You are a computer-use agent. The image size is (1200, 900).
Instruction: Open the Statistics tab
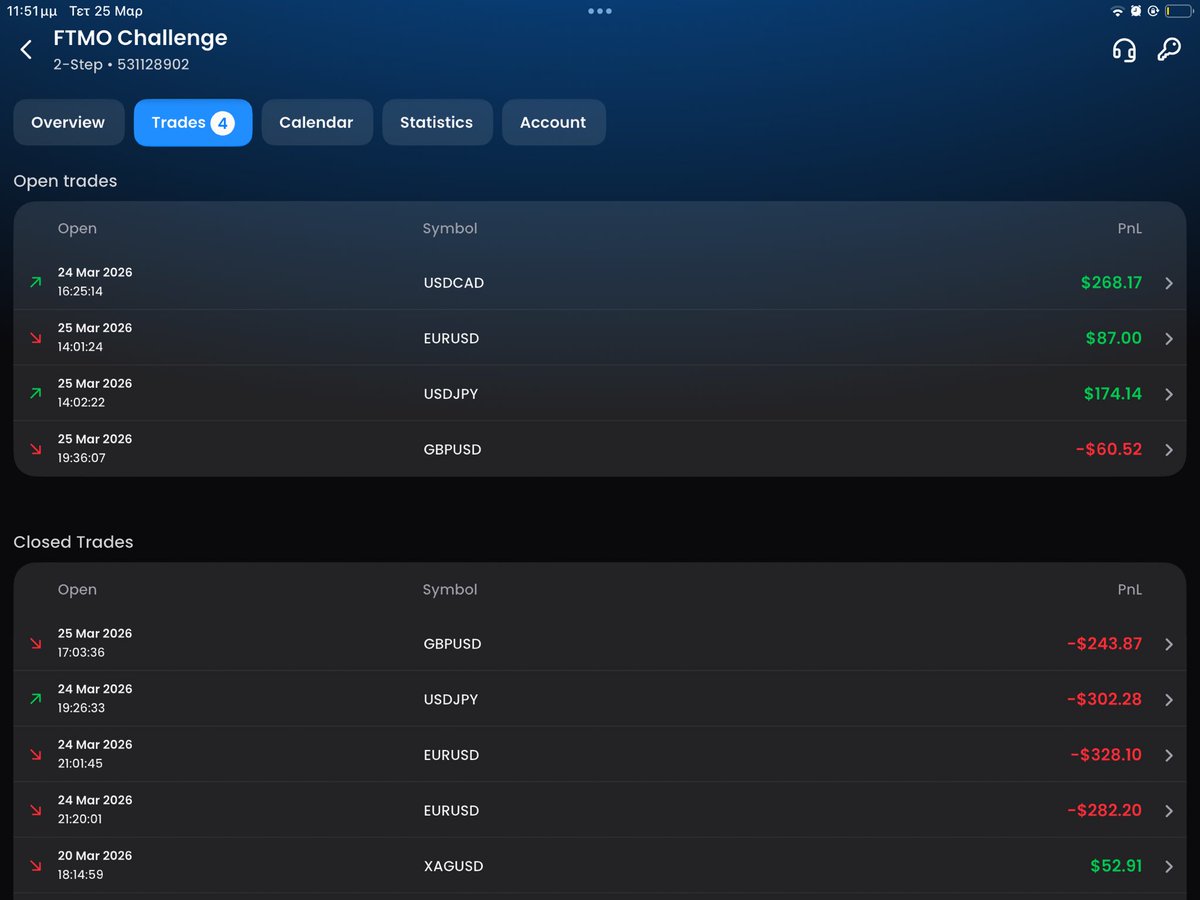pyautogui.click(x=437, y=122)
